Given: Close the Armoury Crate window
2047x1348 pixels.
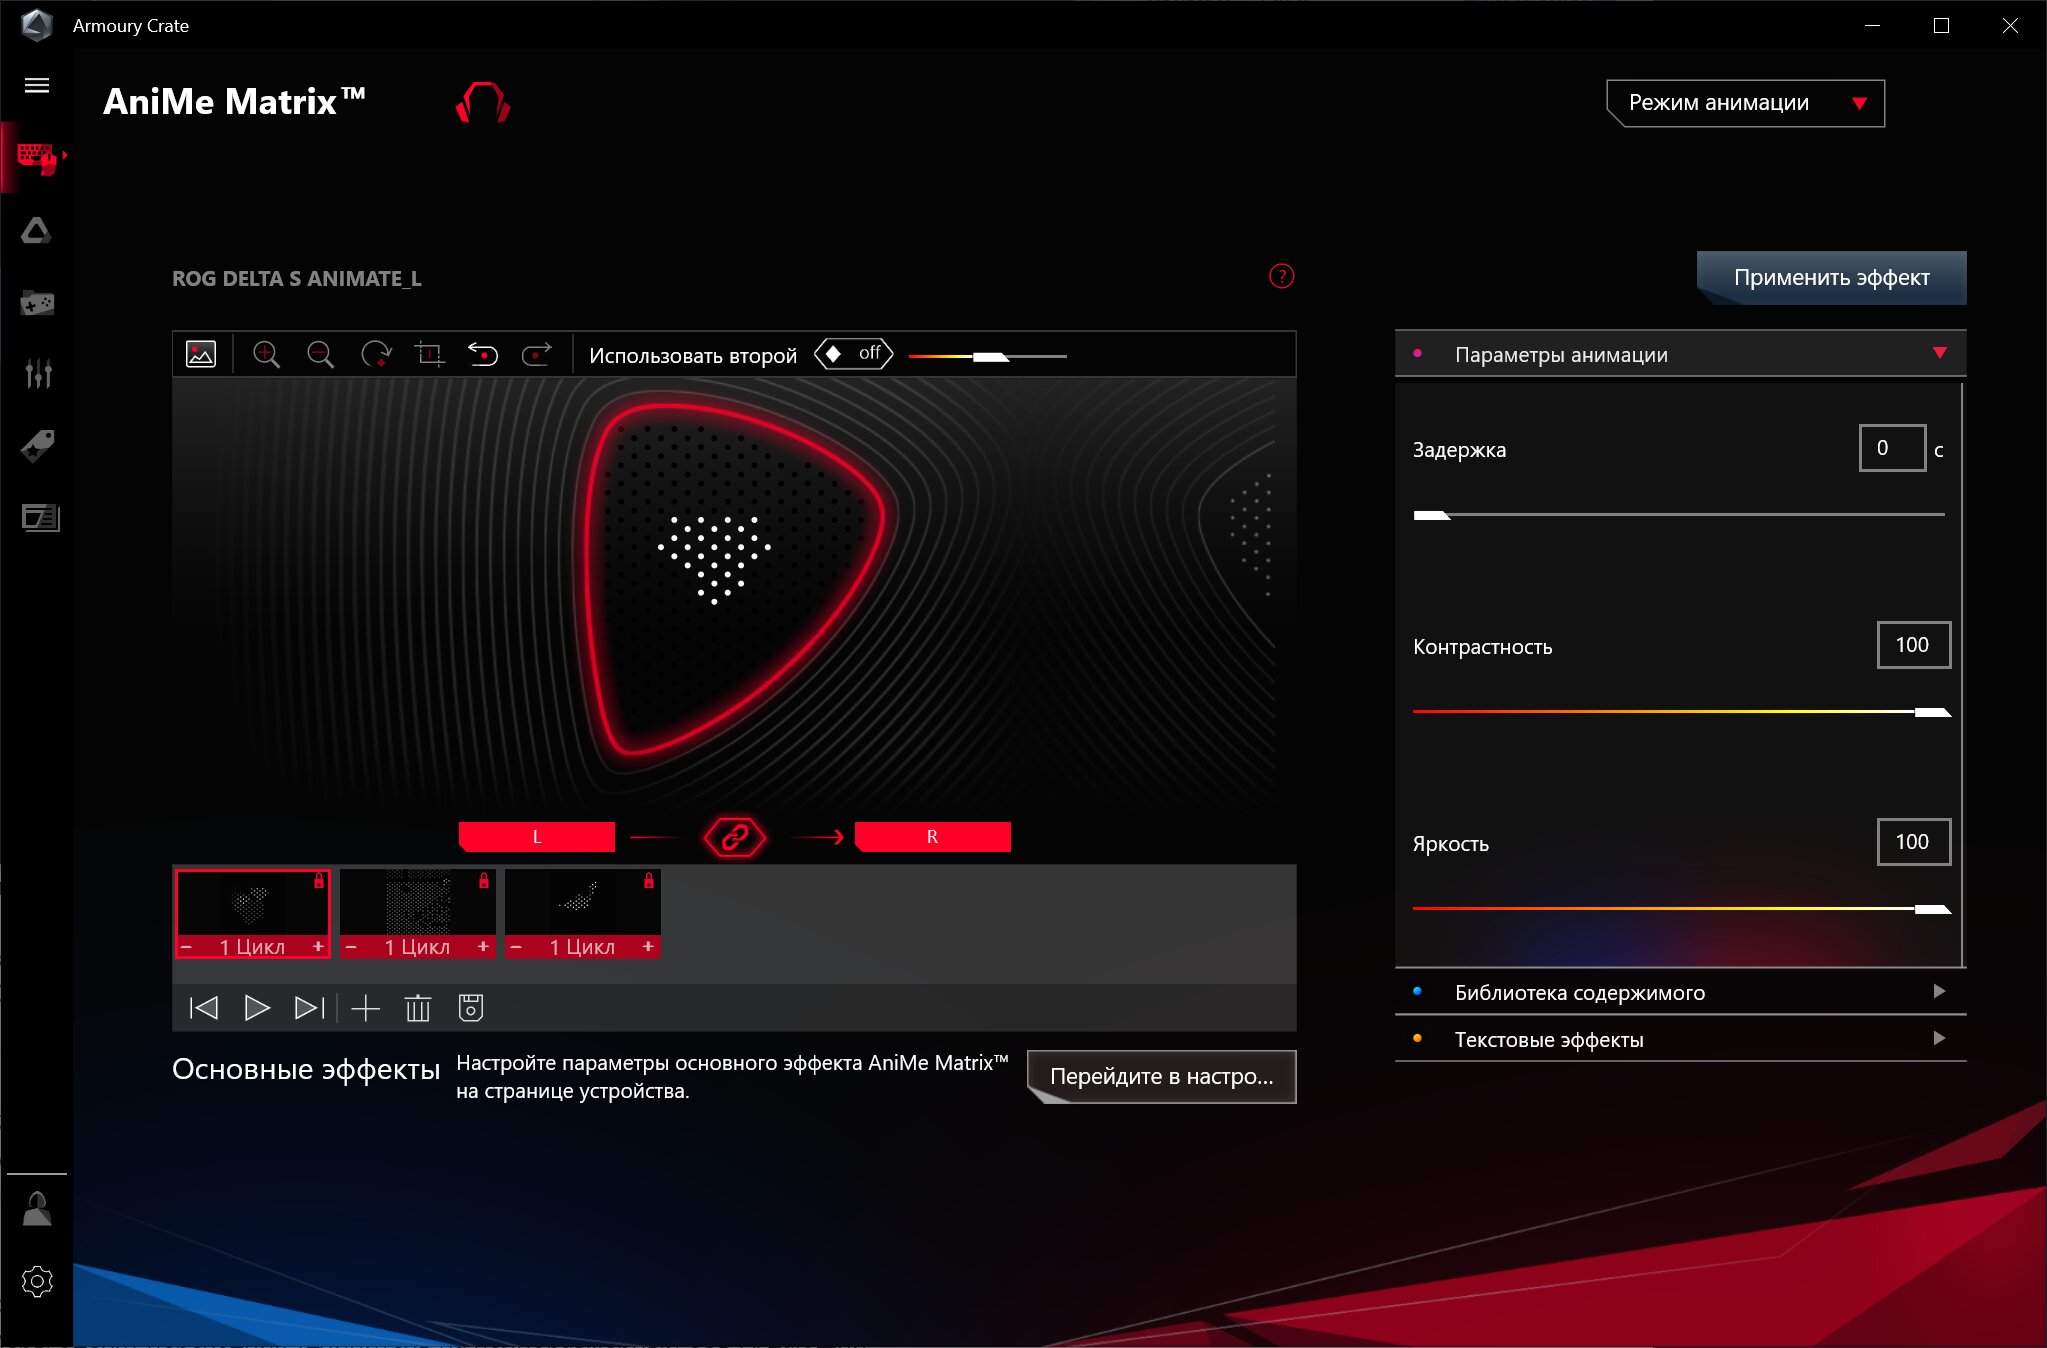Looking at the screenshot, I should (2010, 26).
